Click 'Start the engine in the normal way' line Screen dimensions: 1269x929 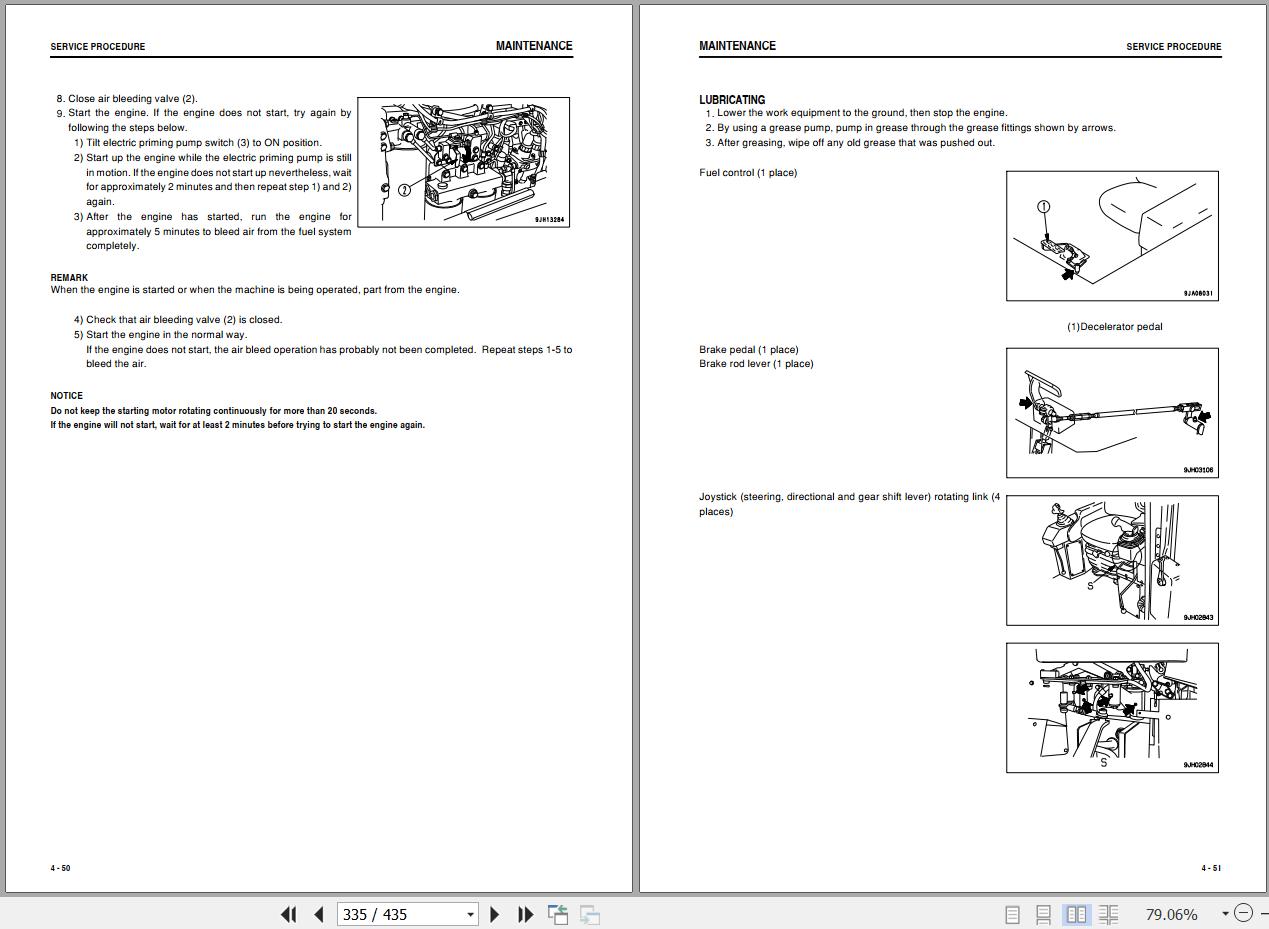tap(160, 335)
